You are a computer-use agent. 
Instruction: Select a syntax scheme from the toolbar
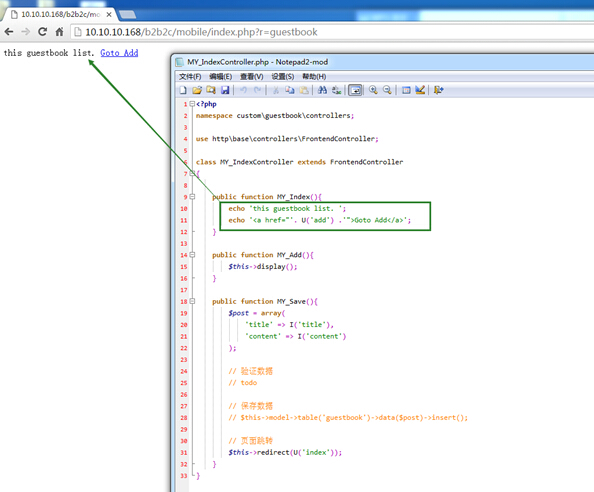[406, 90]
